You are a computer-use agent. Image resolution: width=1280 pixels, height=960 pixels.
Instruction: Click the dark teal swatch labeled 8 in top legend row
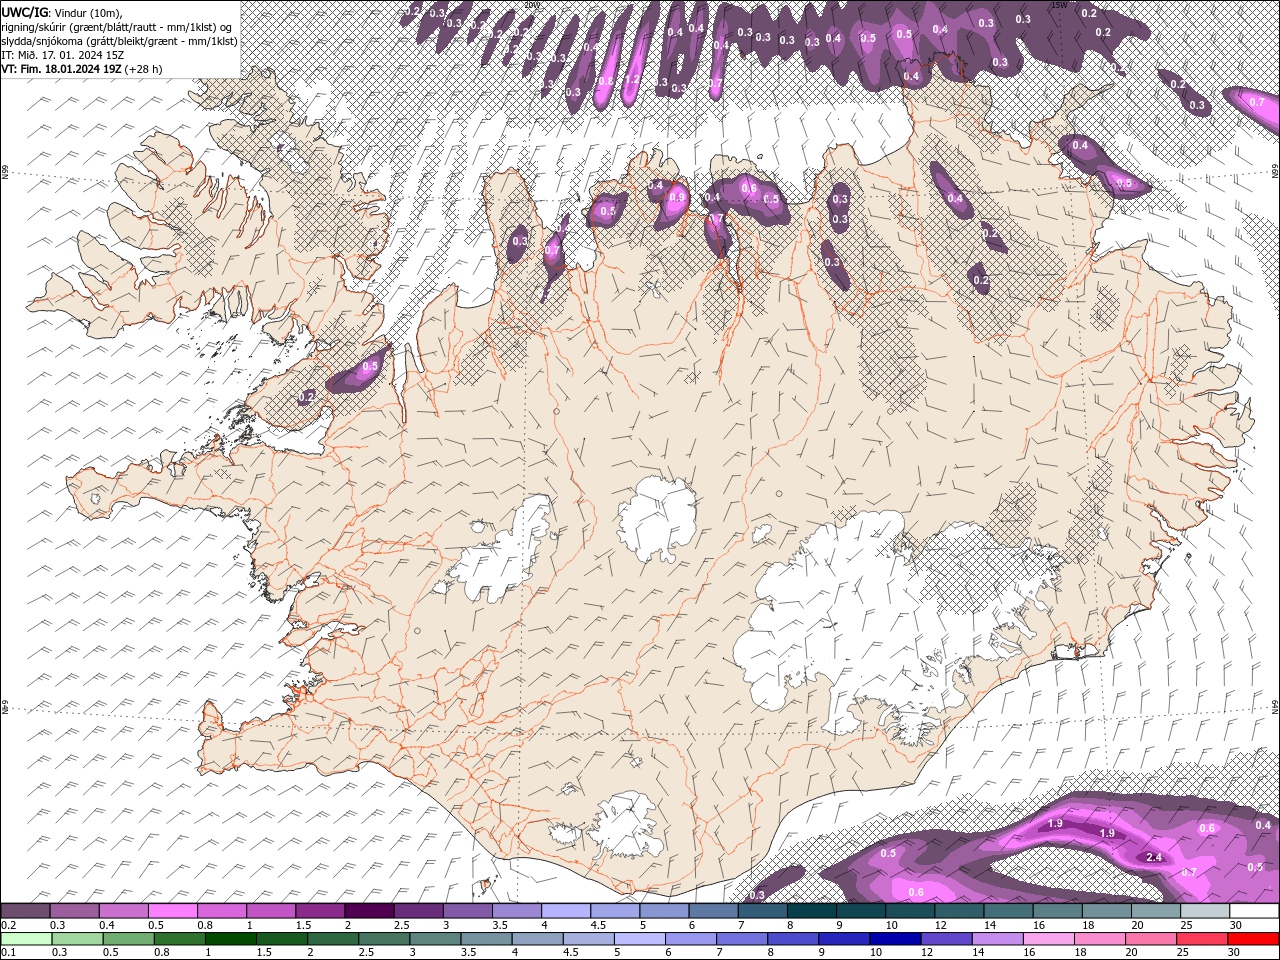tap(812, 911)
